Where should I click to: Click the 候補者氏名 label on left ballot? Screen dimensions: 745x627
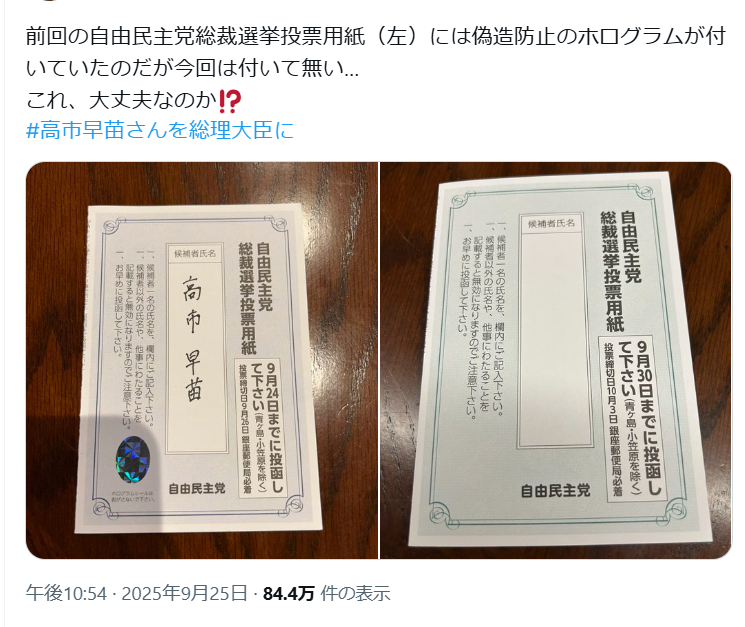(195, 253)
